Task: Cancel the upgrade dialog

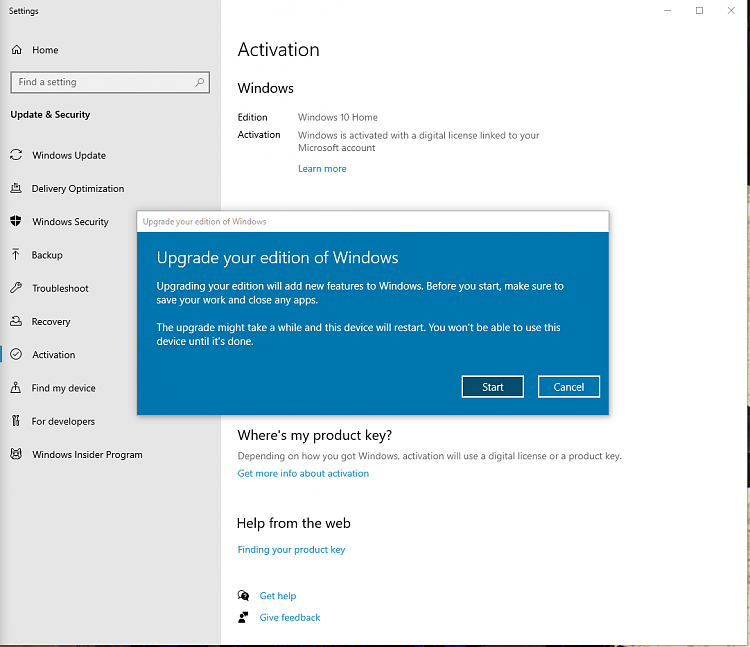Action: (569, 386)
